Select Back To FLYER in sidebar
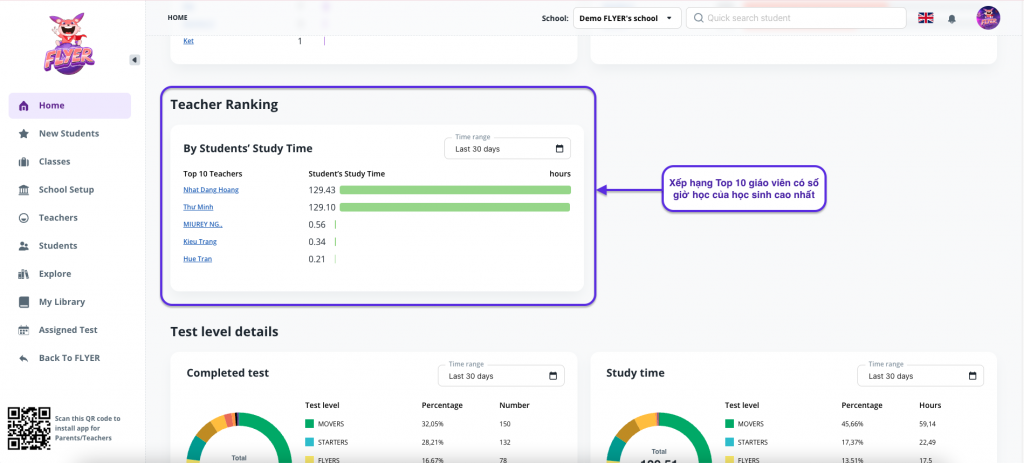Viewport: 1024px width, 463px height. pyautogui.click(x=69, y=357)
